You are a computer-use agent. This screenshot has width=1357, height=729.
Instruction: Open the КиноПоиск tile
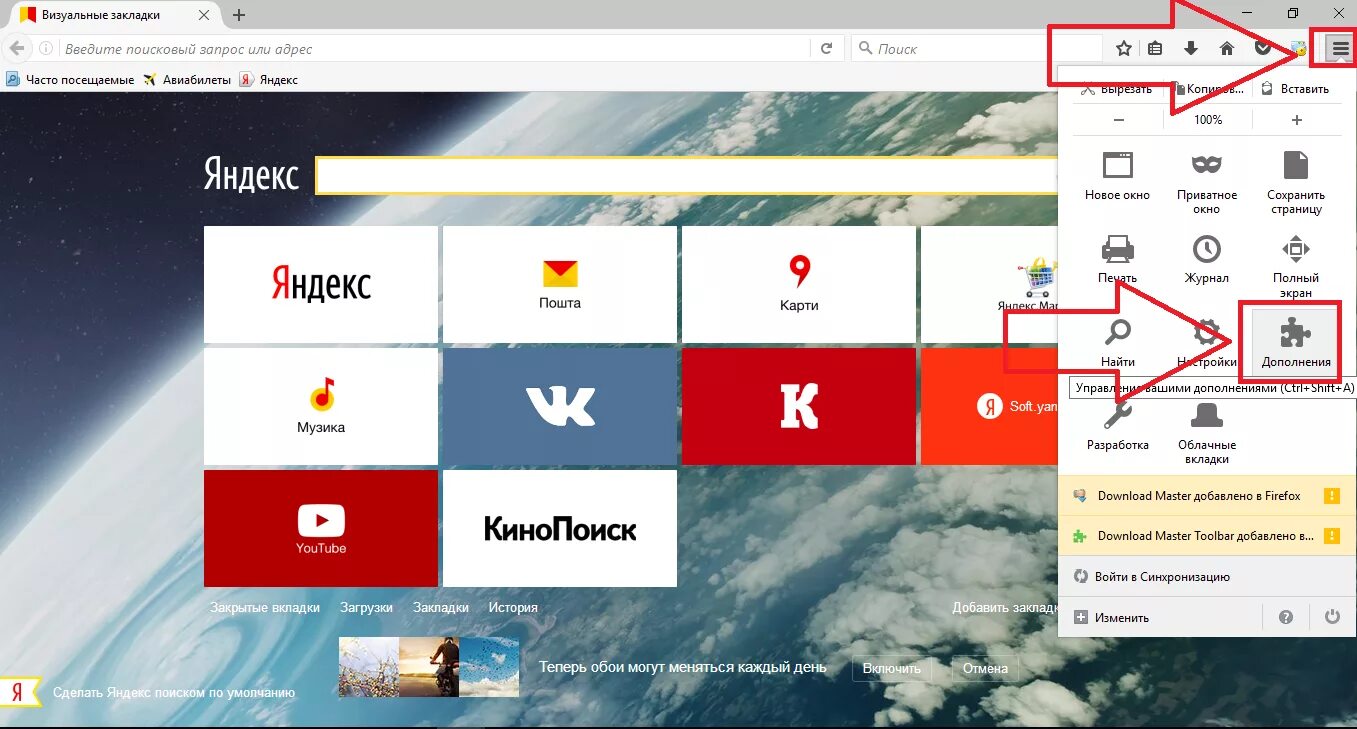pos(560,528)
